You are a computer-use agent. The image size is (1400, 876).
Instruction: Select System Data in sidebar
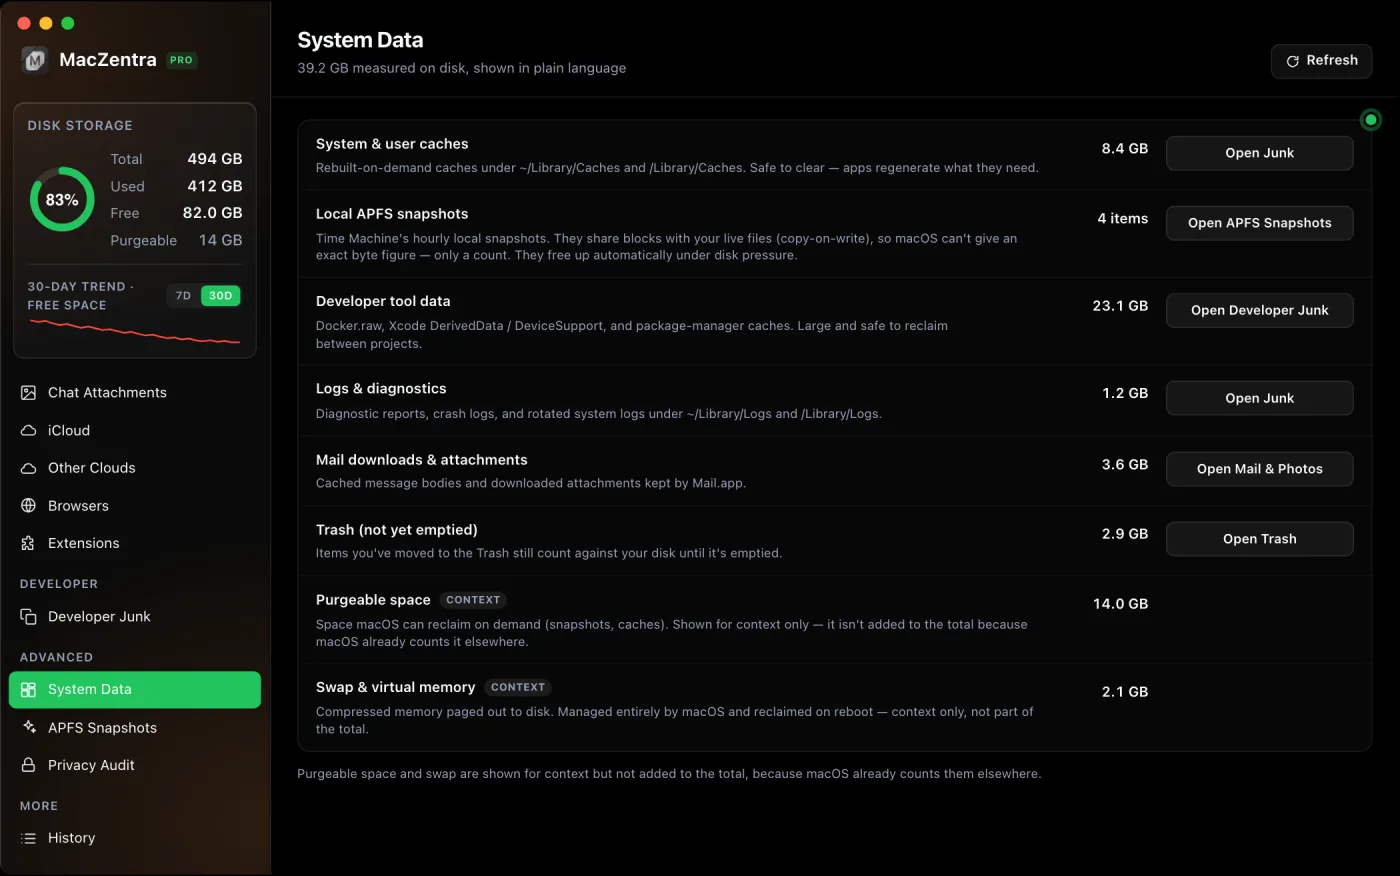pyautogui.click(x=135, y=690)
